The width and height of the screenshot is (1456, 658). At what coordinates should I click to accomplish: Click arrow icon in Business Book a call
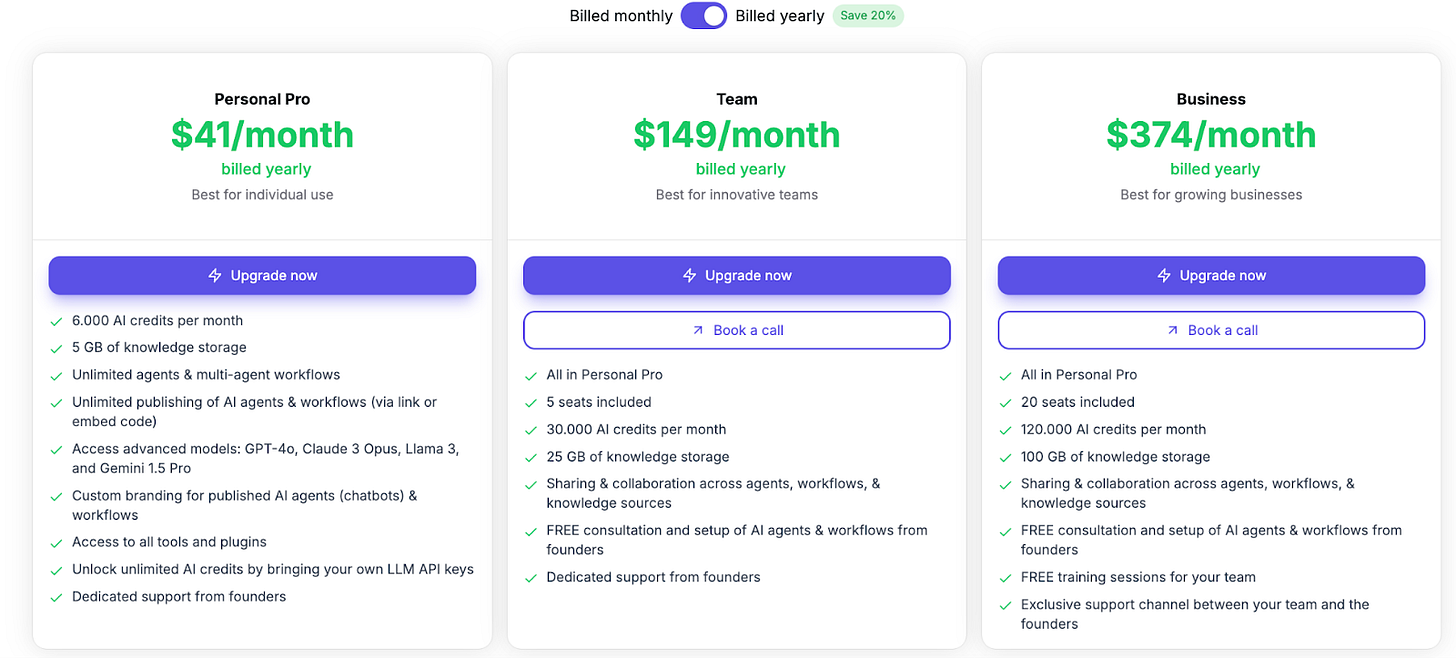click(1172, 330)
